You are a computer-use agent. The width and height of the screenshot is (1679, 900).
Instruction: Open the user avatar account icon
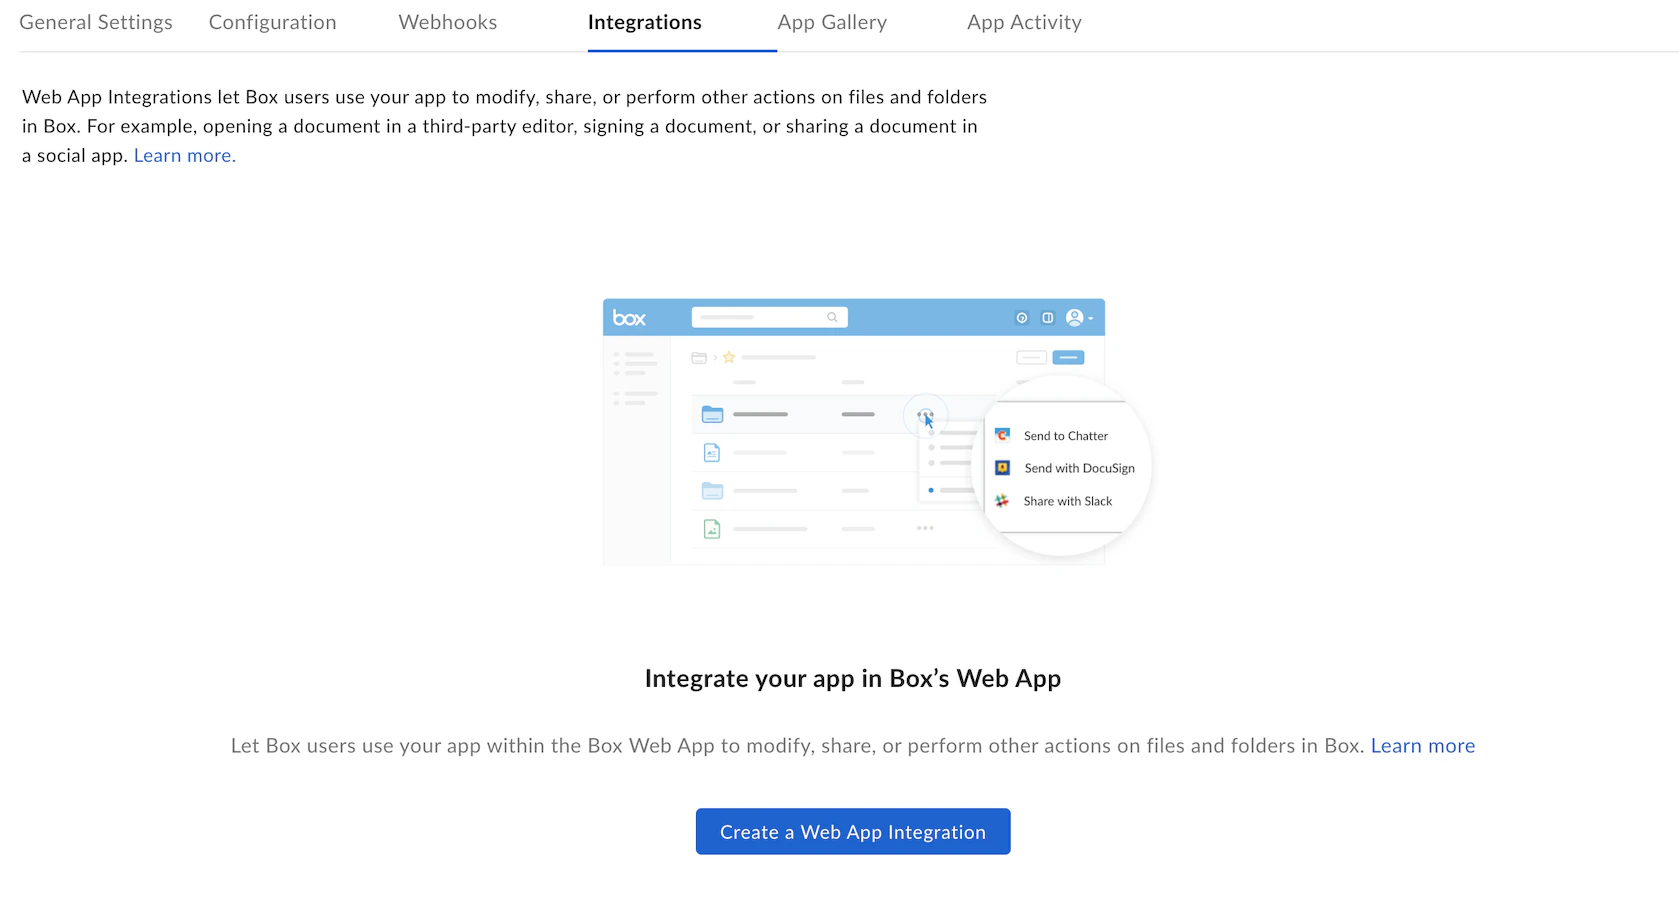point(1074,317)
